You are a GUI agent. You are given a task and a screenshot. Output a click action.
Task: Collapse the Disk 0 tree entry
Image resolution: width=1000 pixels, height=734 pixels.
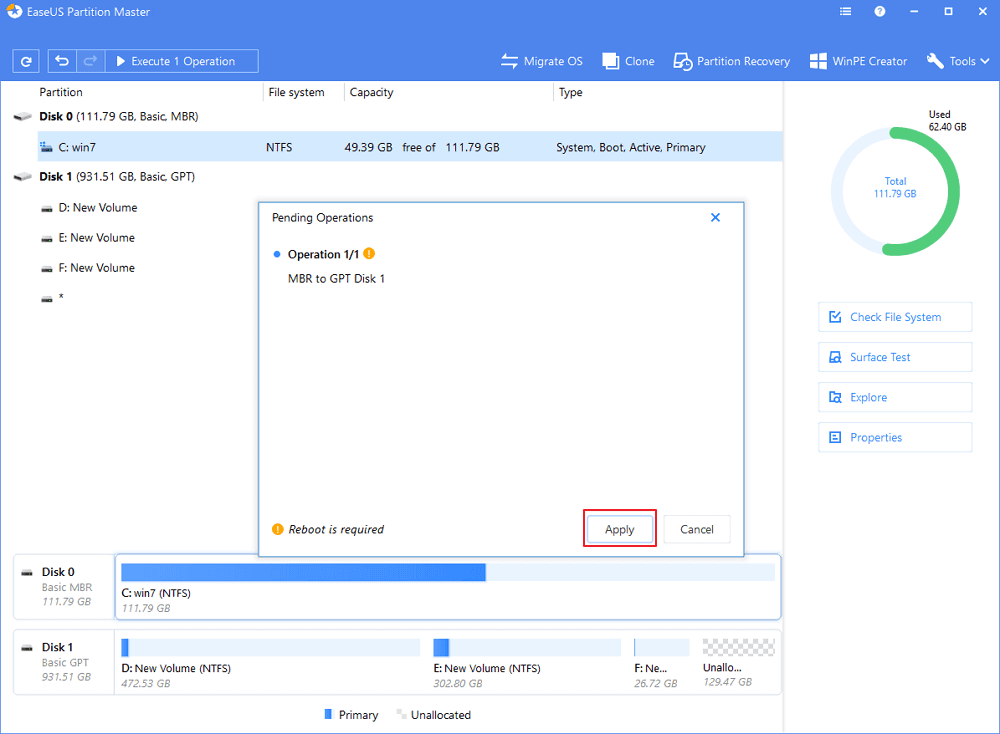[x=22, y=116]
